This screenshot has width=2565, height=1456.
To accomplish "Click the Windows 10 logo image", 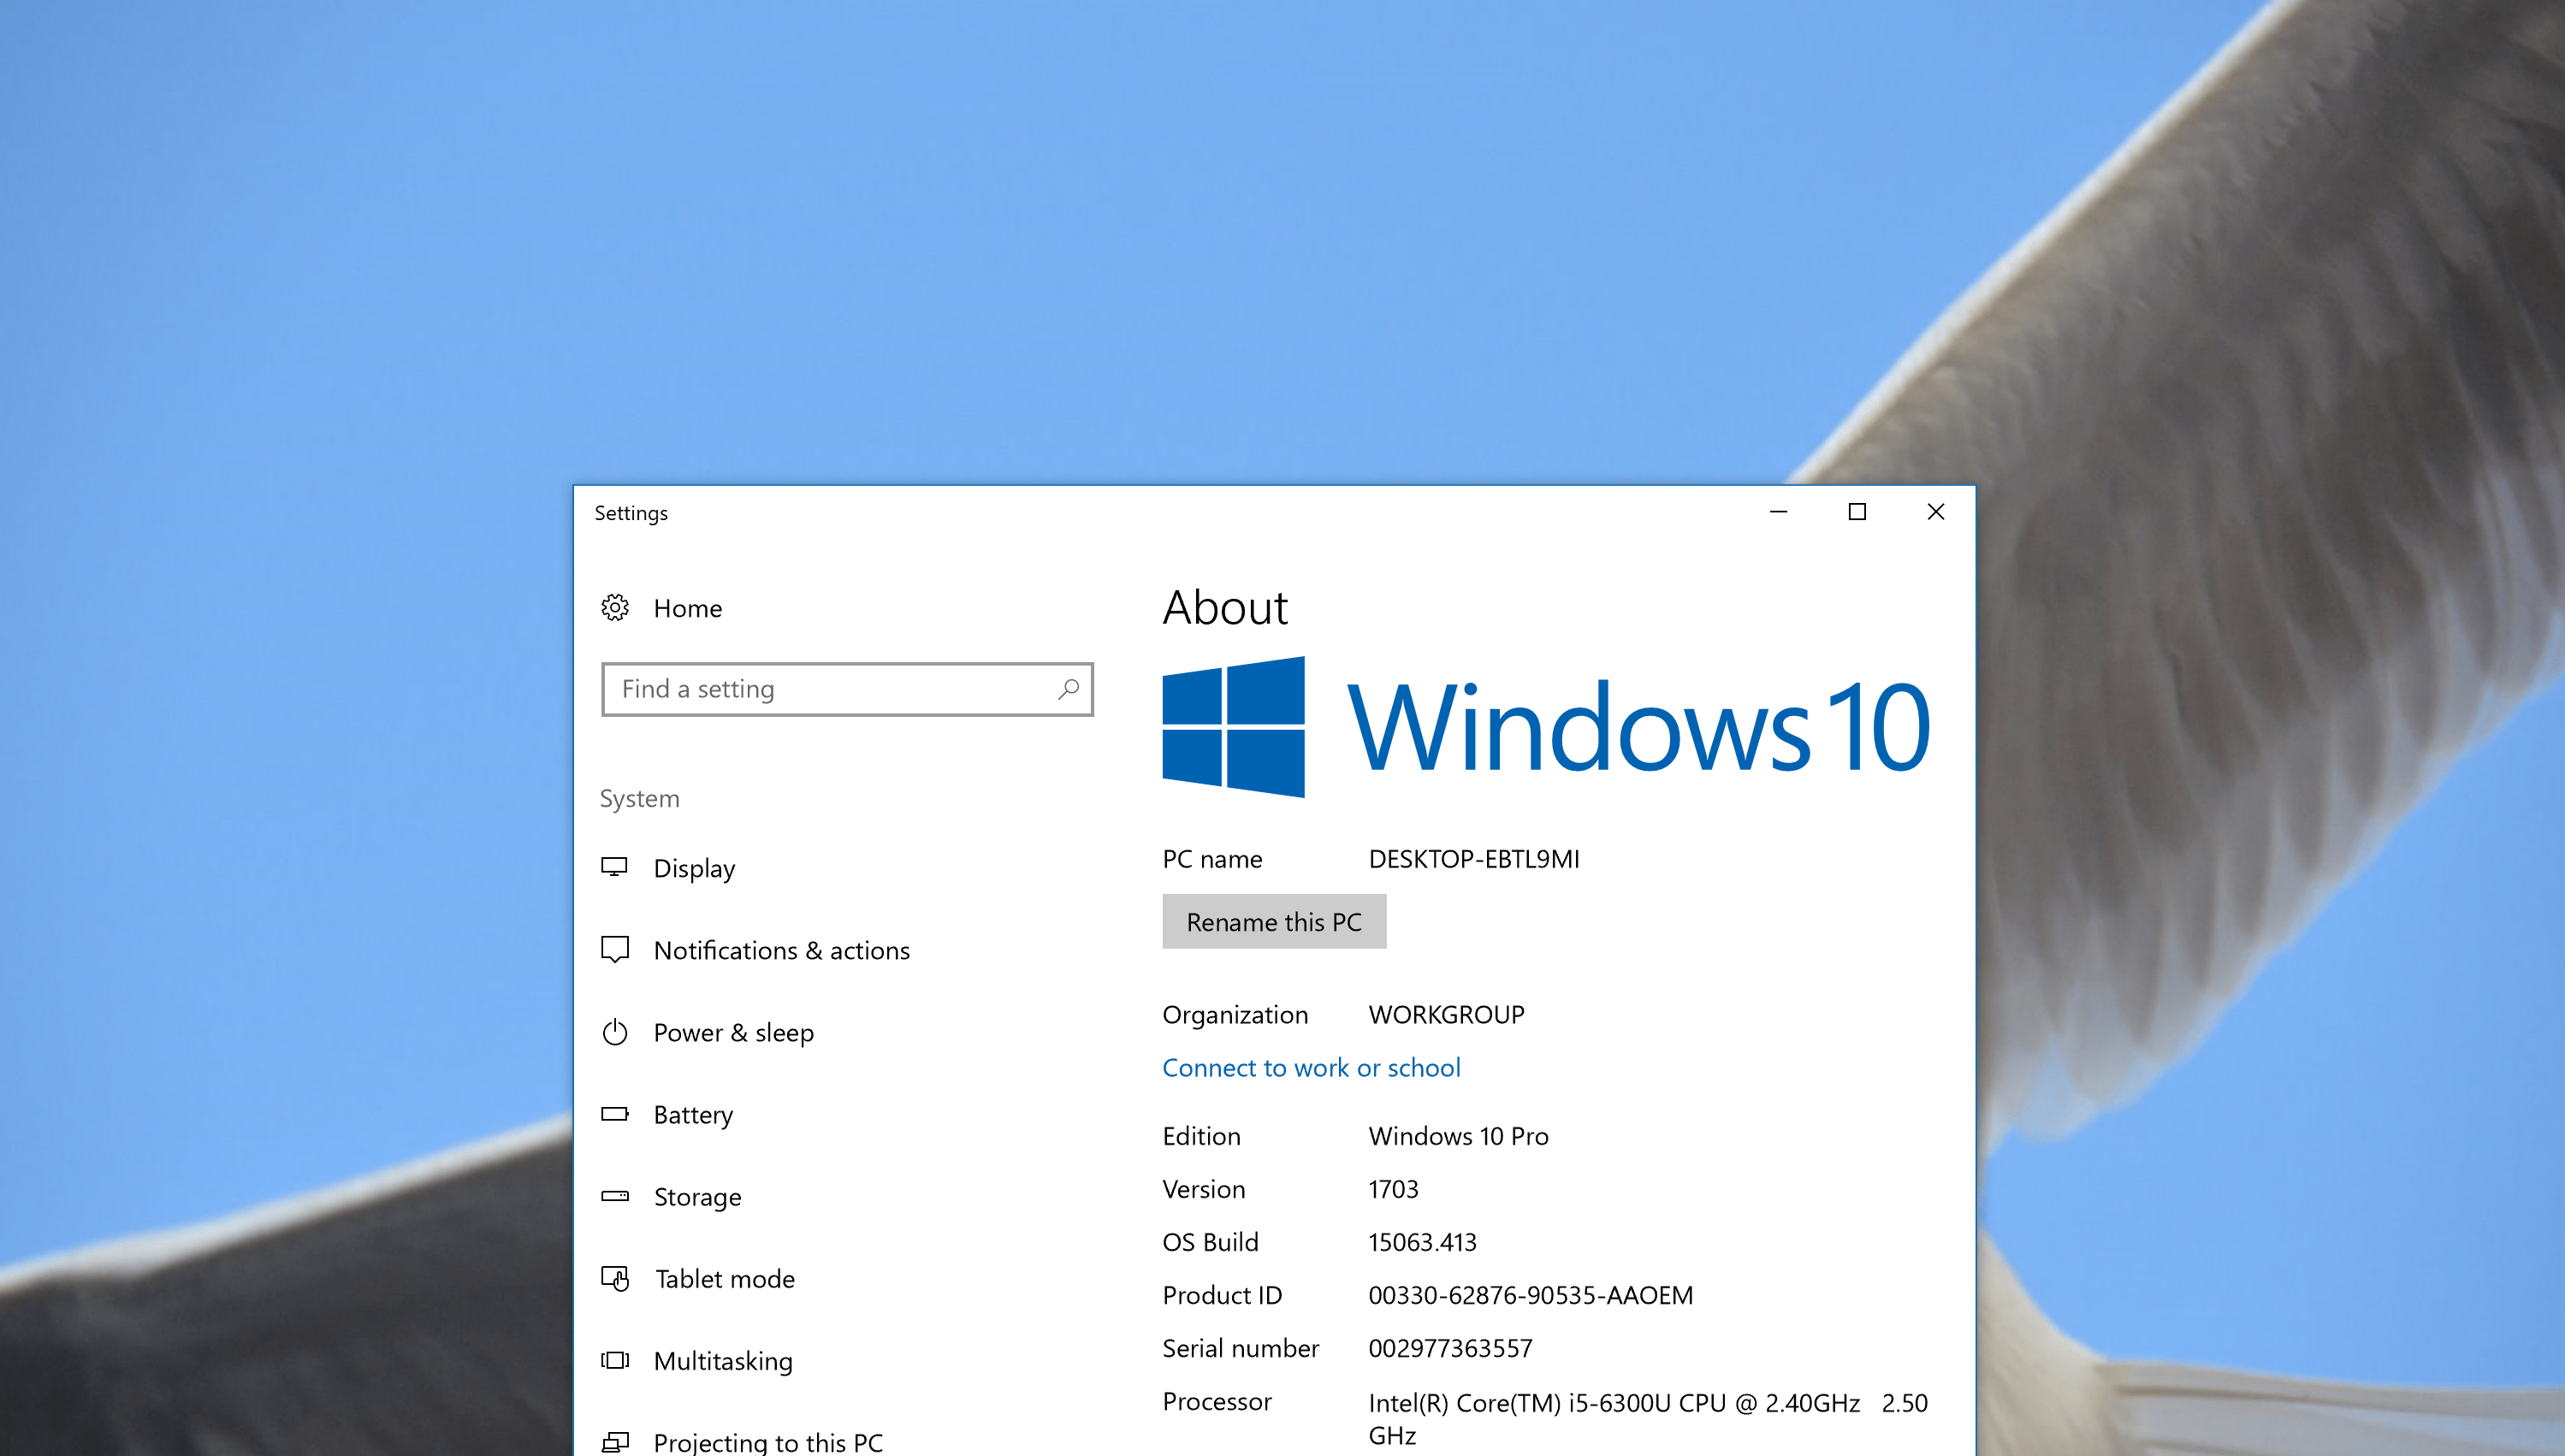I will click(1545, 727).
